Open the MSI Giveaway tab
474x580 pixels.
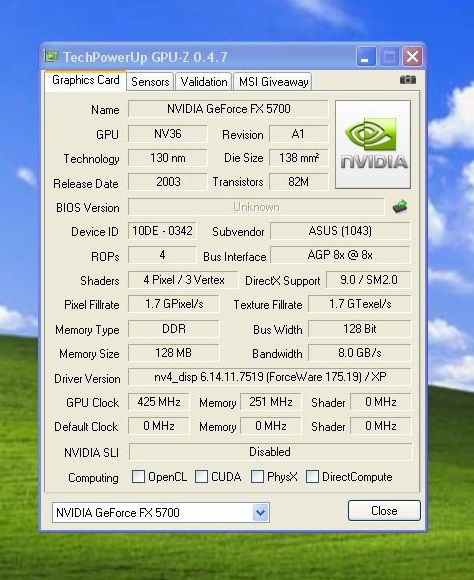point(273,81)
